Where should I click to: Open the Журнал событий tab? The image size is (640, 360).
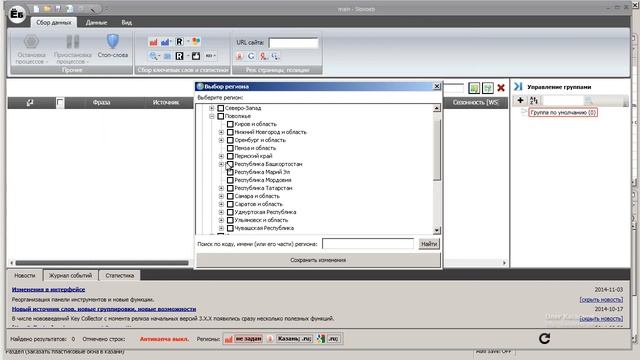[x=70, y=276]
